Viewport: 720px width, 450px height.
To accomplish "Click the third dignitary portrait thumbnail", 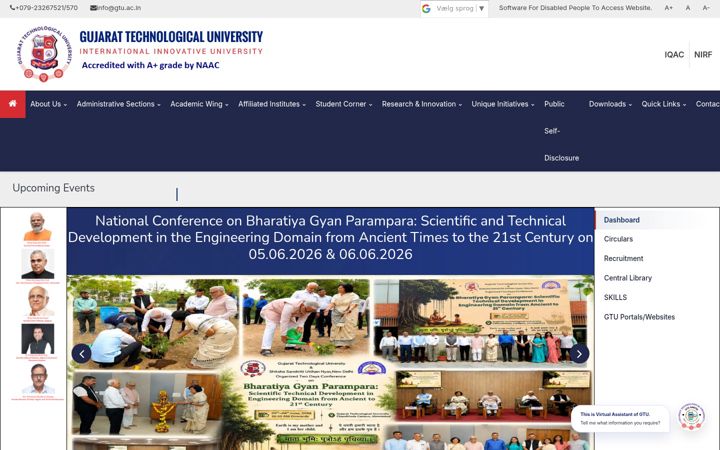I will (x=38, y=301).
